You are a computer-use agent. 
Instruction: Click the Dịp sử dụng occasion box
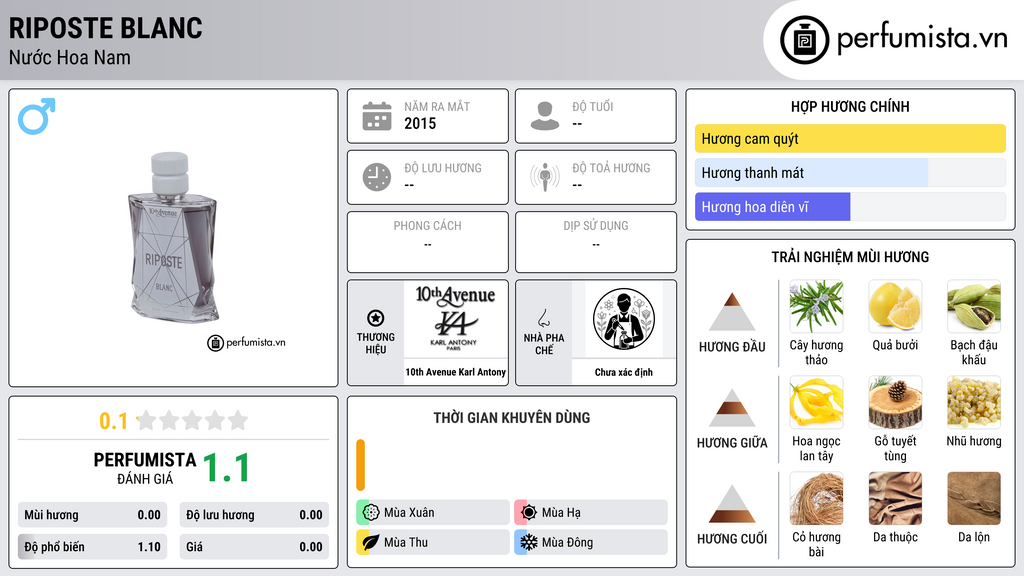[x=596, y=242]
